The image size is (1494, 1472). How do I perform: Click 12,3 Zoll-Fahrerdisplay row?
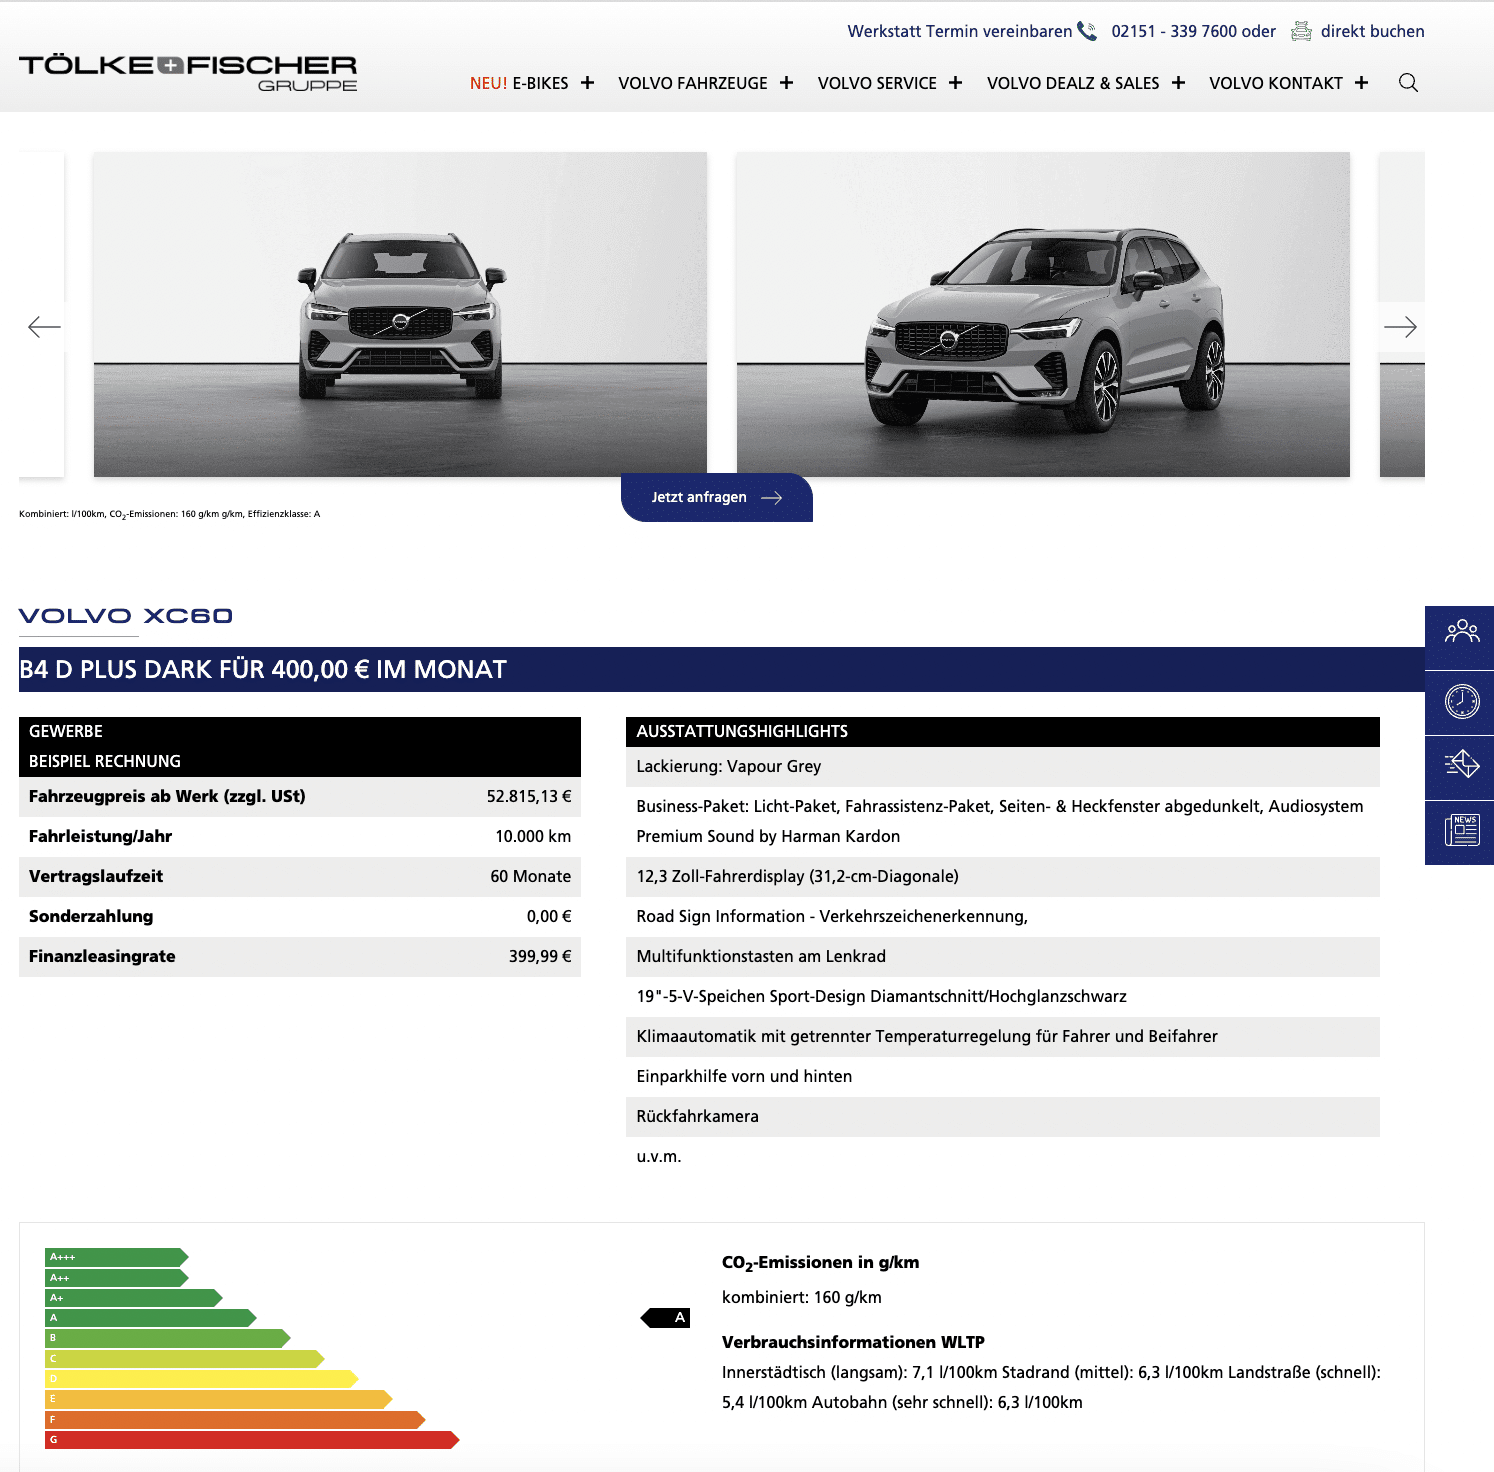click(1003, 877)
